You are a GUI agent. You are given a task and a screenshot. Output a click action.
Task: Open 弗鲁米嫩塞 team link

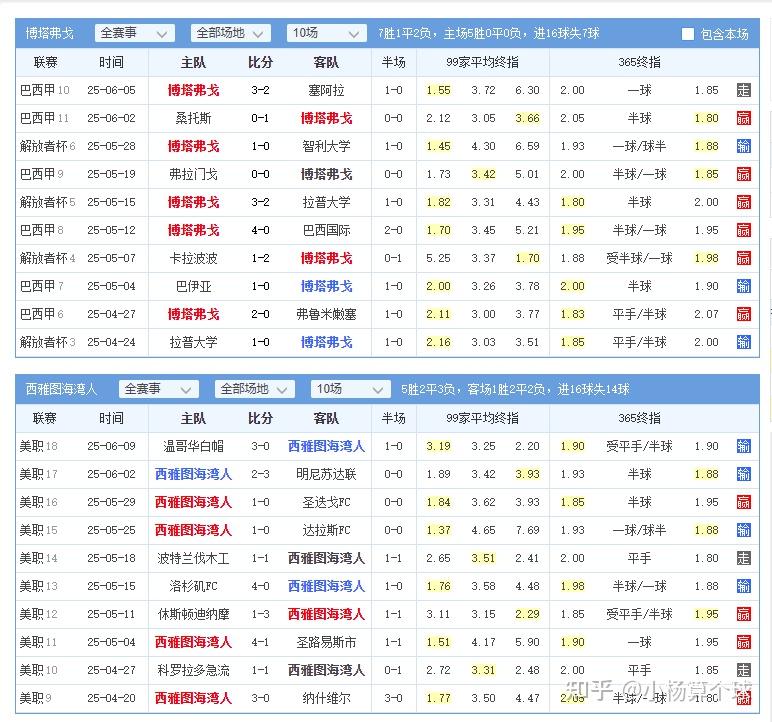pos(326,314)
